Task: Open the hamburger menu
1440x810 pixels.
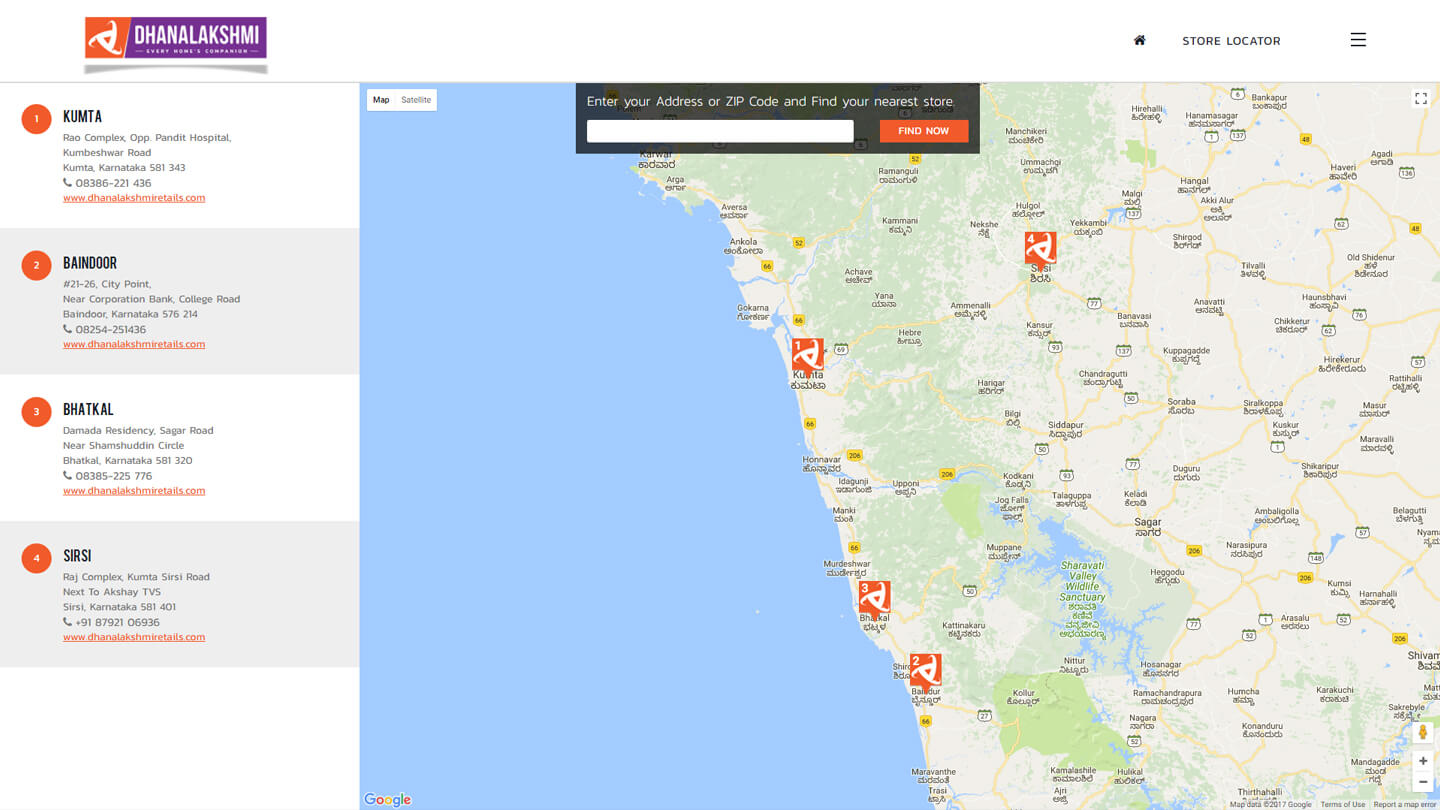Action: coord(1357,40)
